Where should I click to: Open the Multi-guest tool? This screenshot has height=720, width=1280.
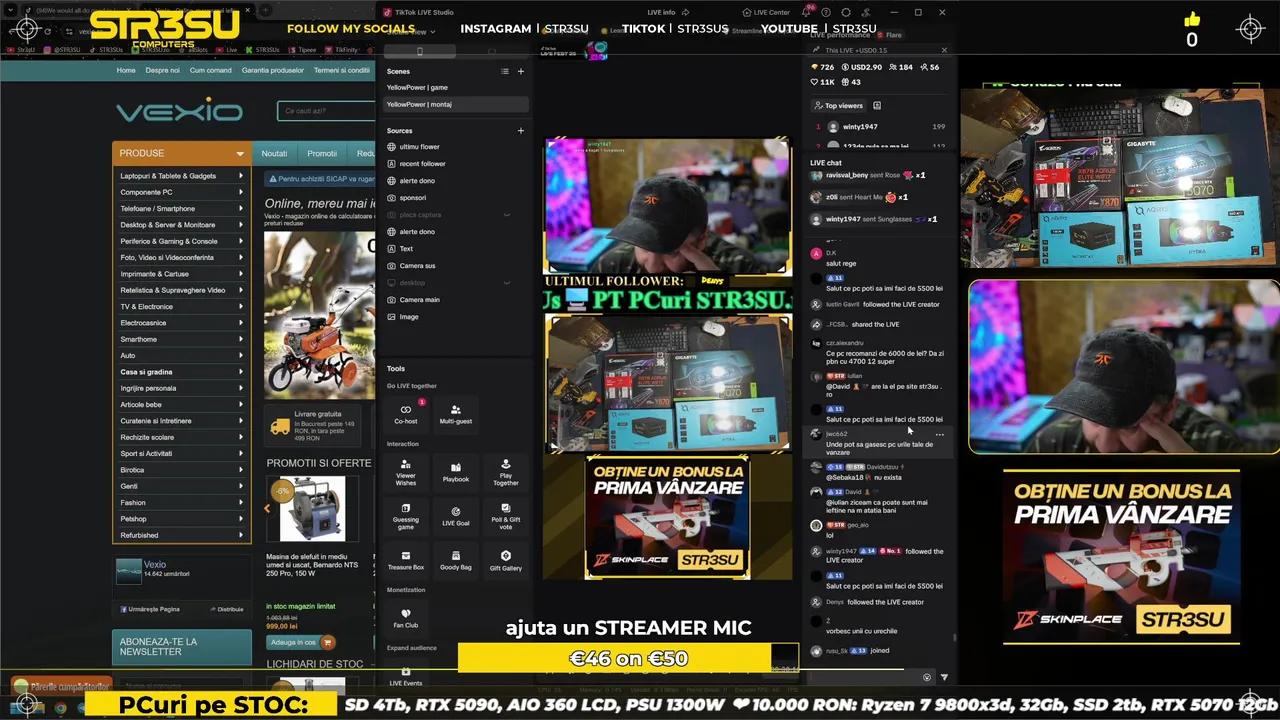455,414
